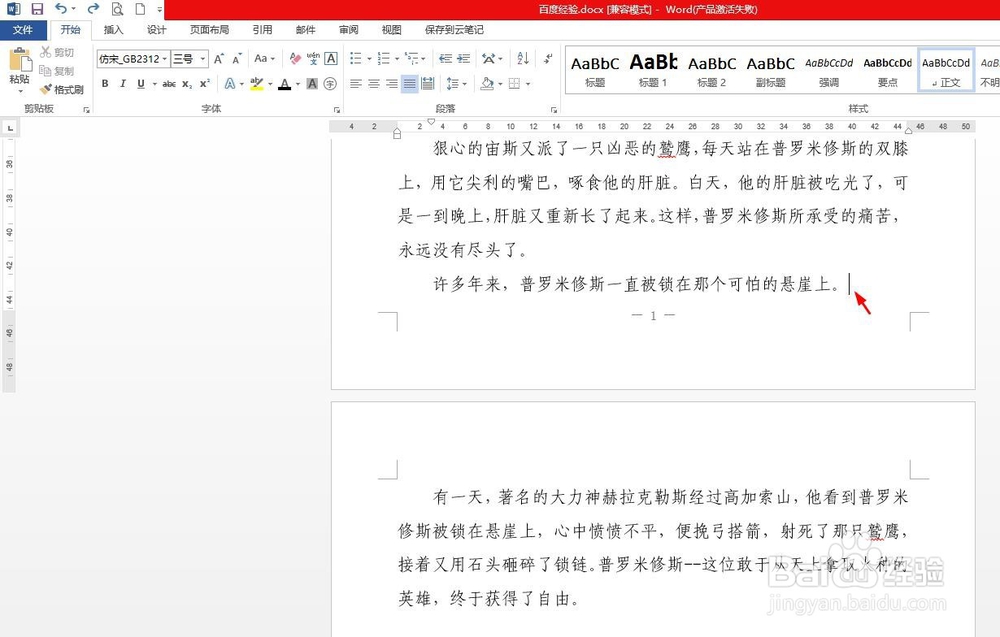Apply the 正文 style
Viewport: 1000px width, 637px height.
945,70
